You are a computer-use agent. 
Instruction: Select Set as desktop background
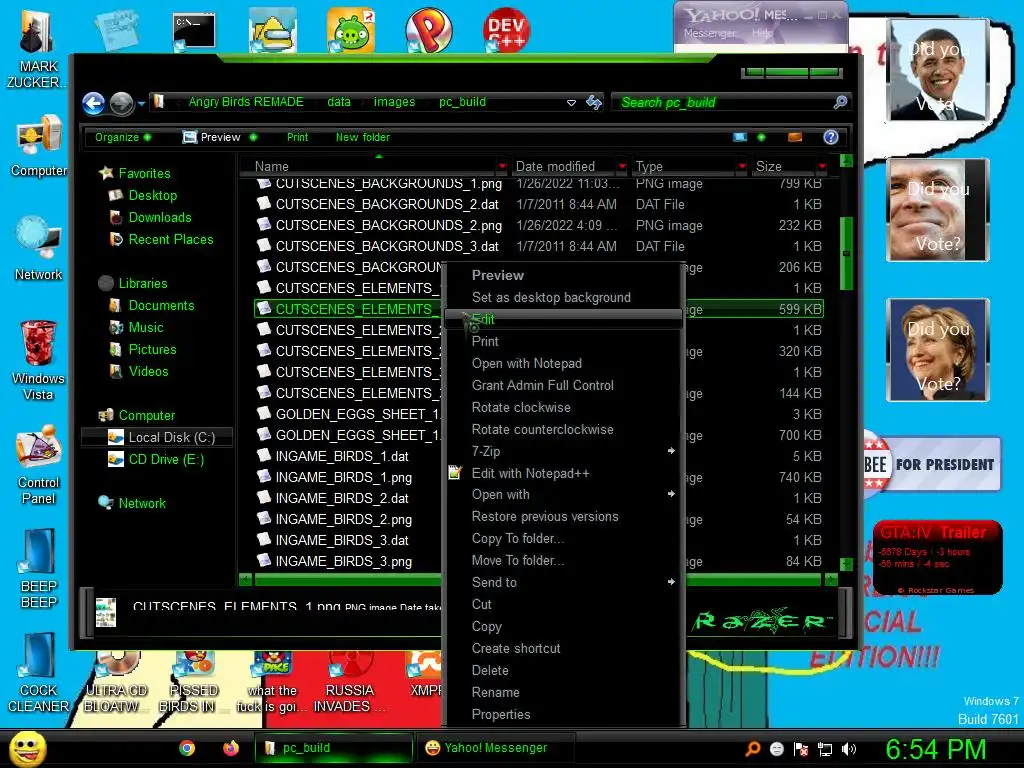tap(564, 297)
